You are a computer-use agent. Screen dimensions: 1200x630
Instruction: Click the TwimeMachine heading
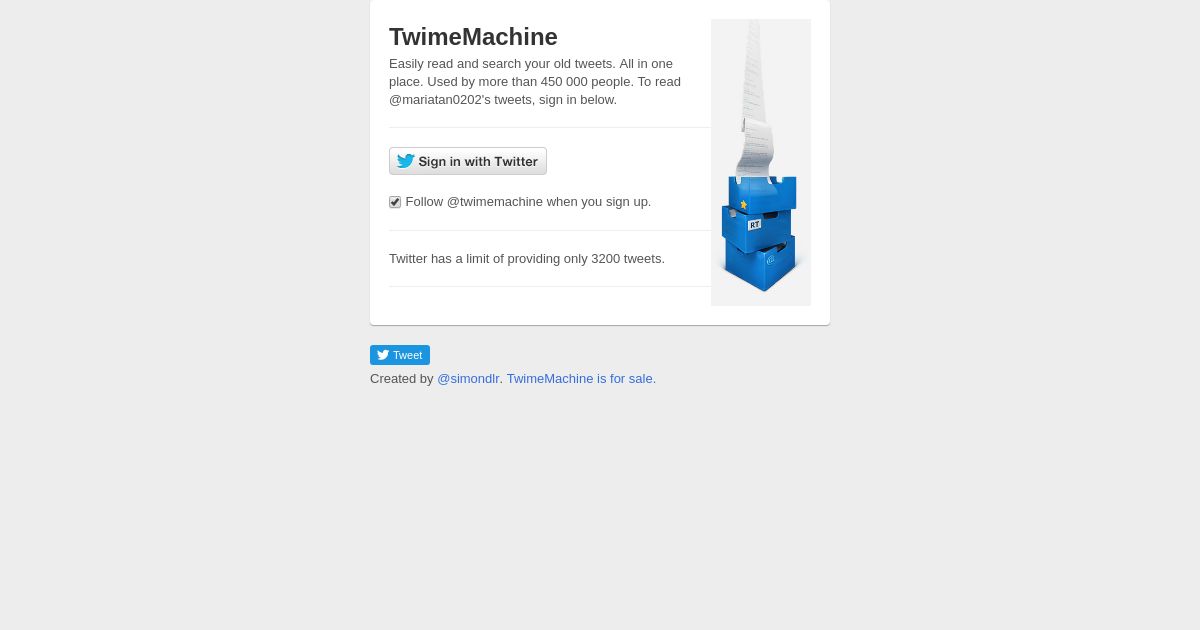point(473,37)
